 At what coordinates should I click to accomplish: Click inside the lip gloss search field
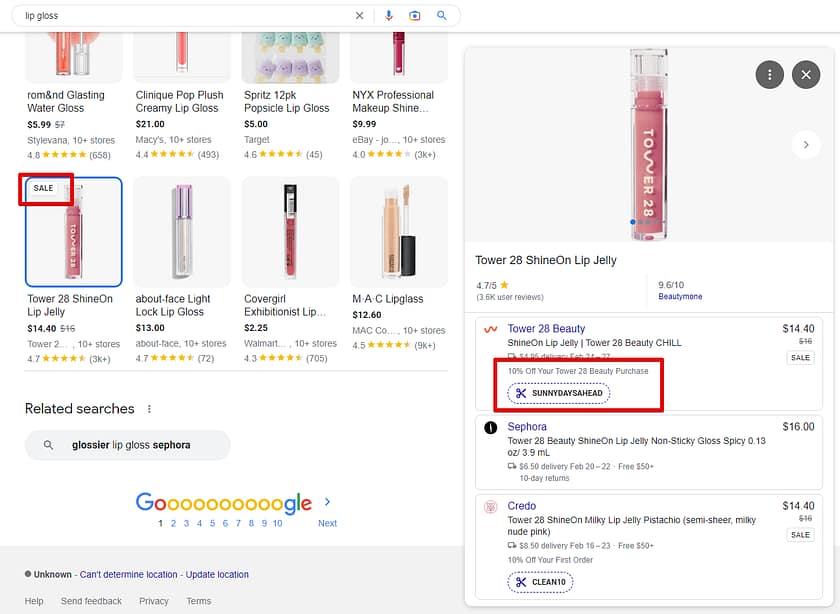(x=180, y=16)
